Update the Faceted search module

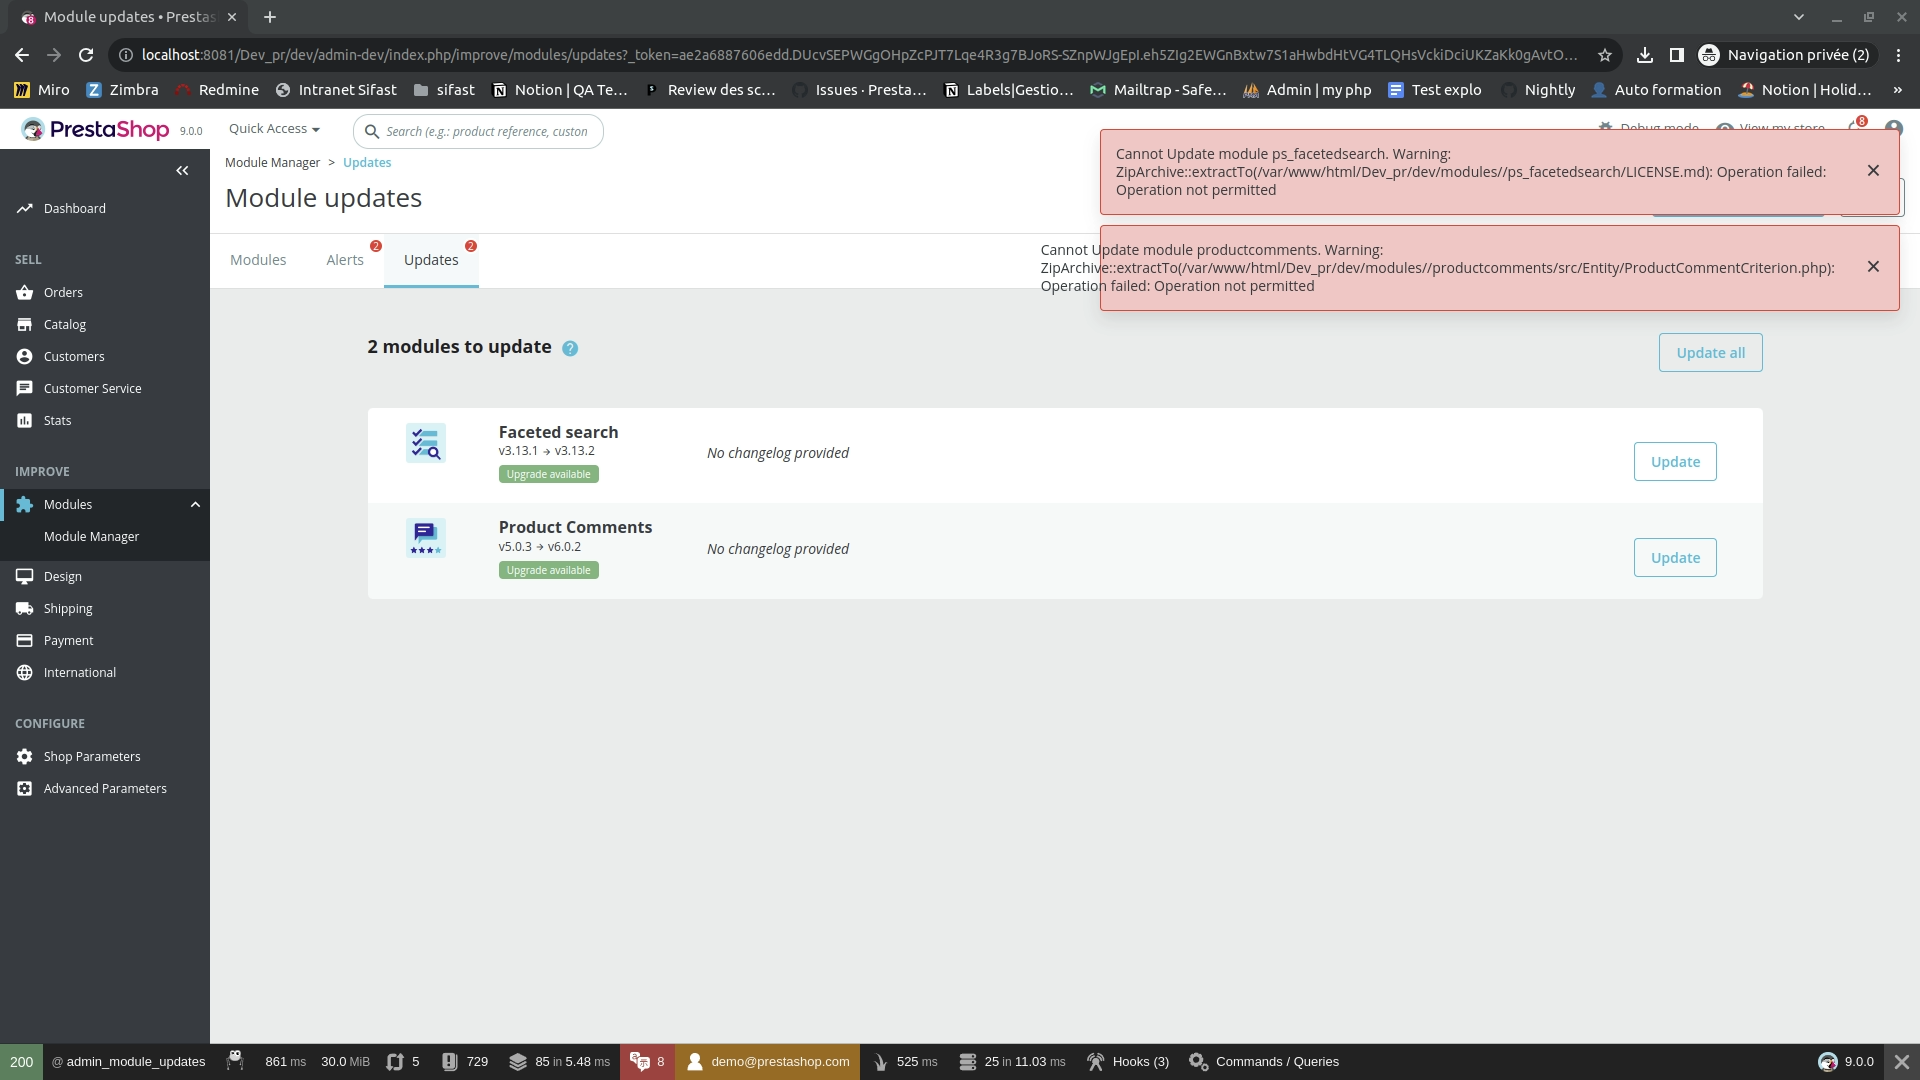[x=1675, y=462]
